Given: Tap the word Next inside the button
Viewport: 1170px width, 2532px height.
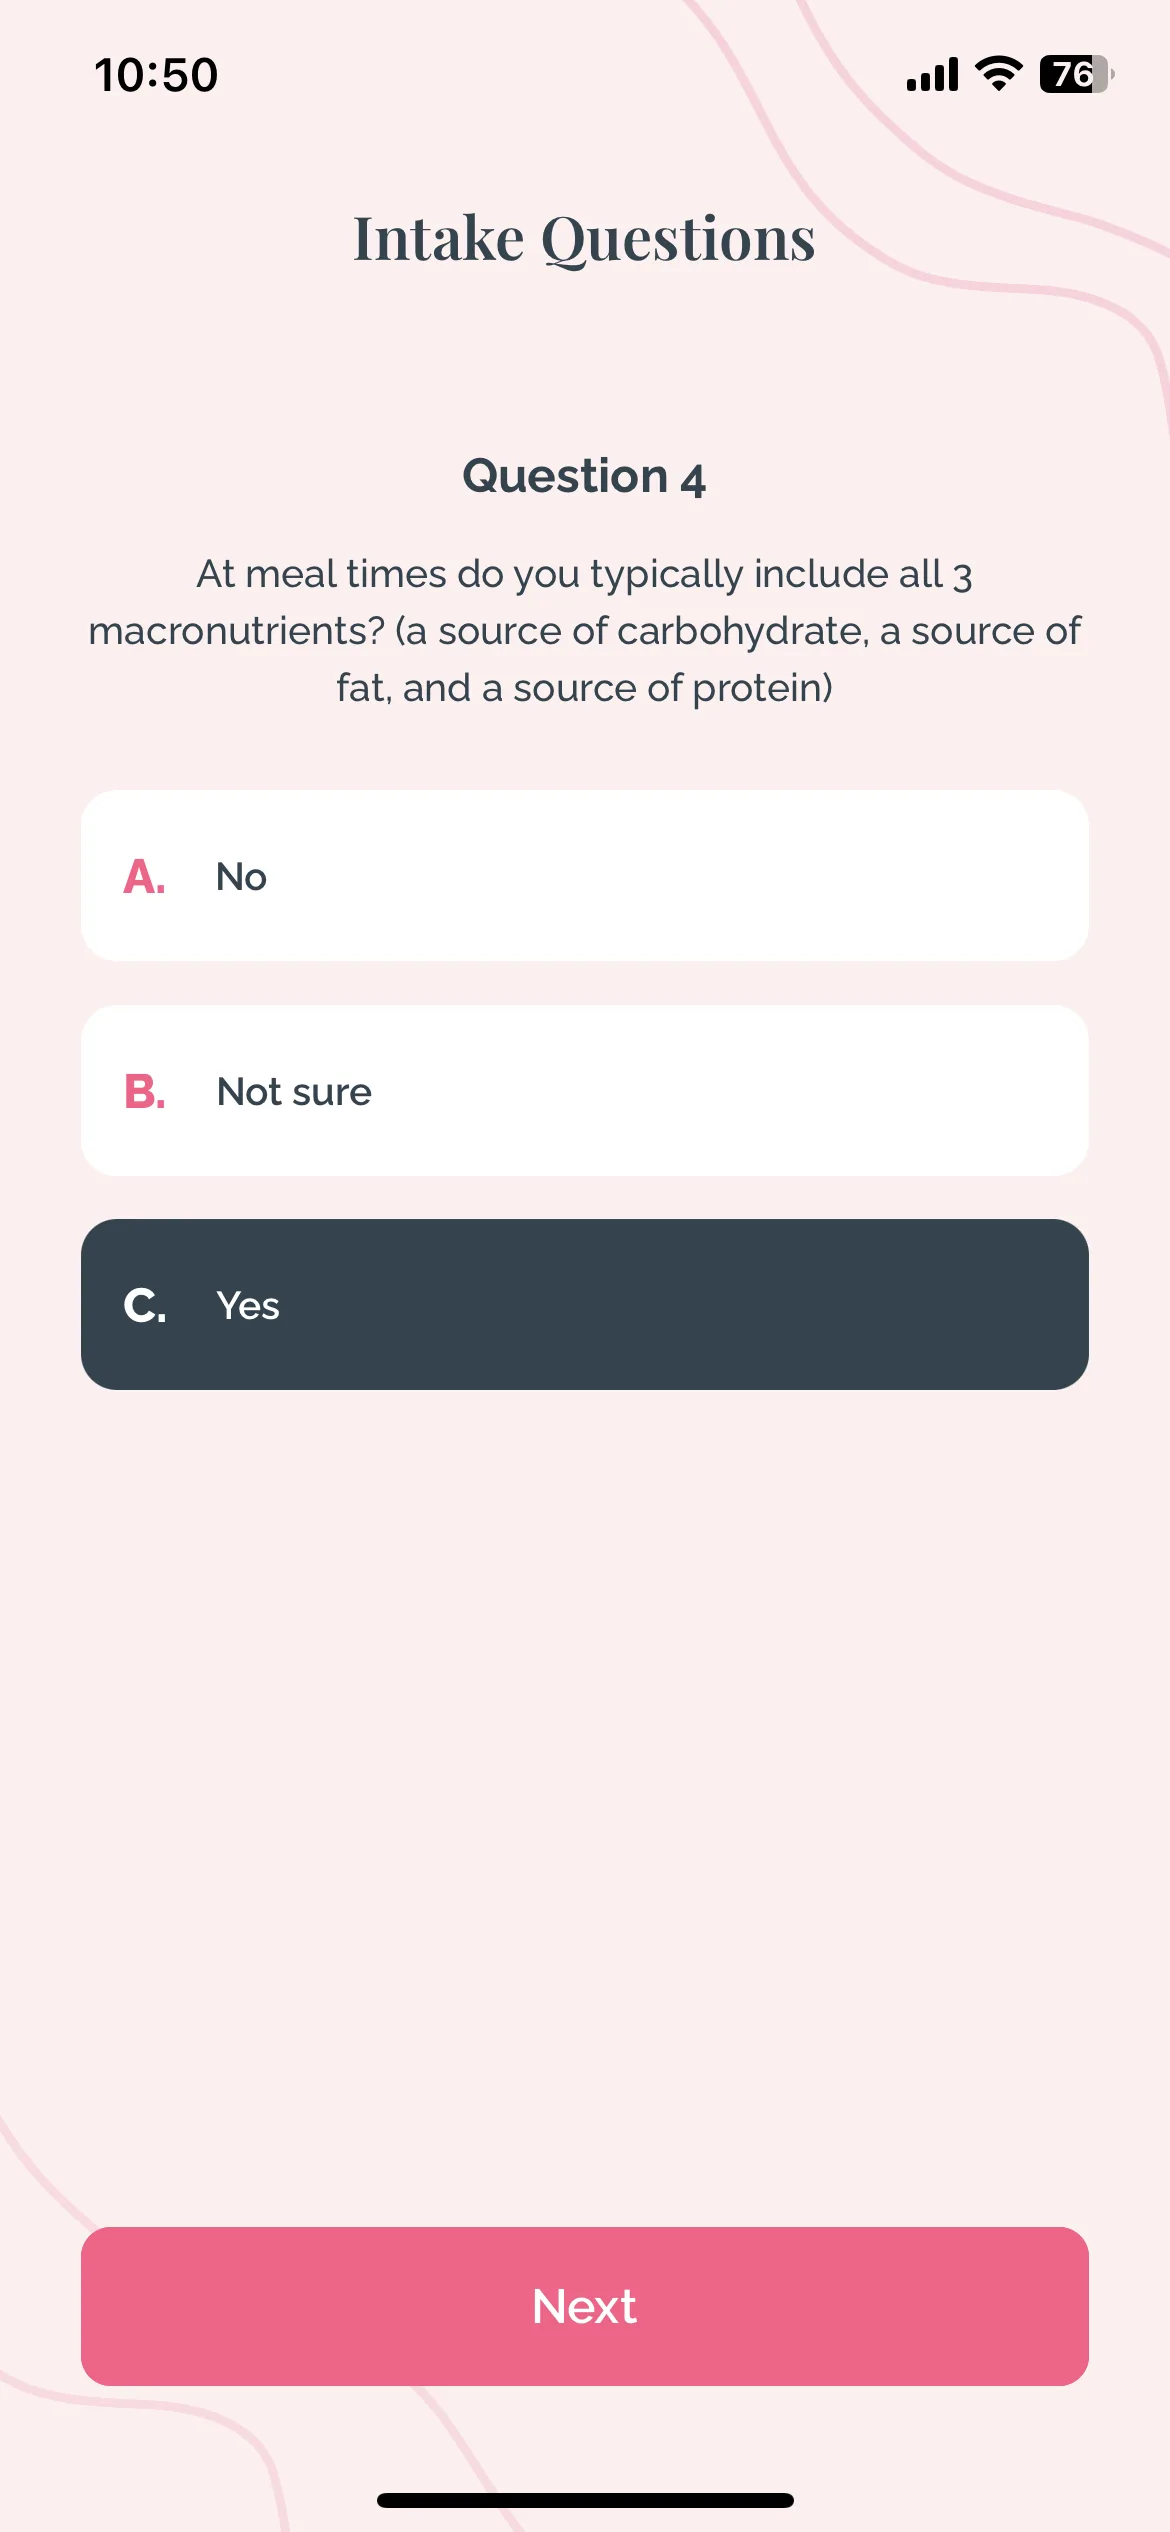Looking at the screenshot, I should pos(585,2306).
